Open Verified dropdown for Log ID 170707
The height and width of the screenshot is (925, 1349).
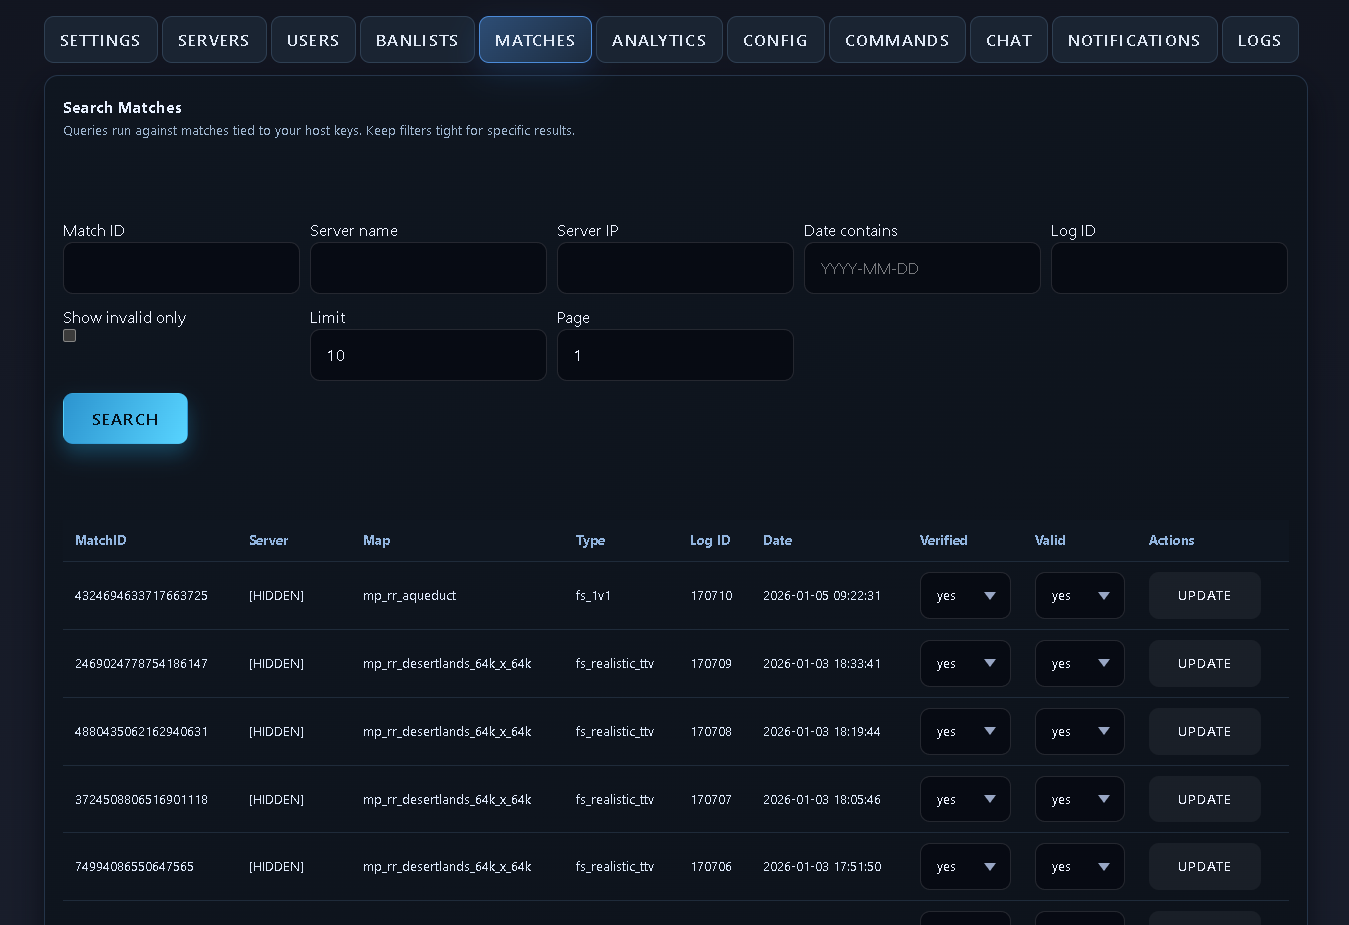964,800
